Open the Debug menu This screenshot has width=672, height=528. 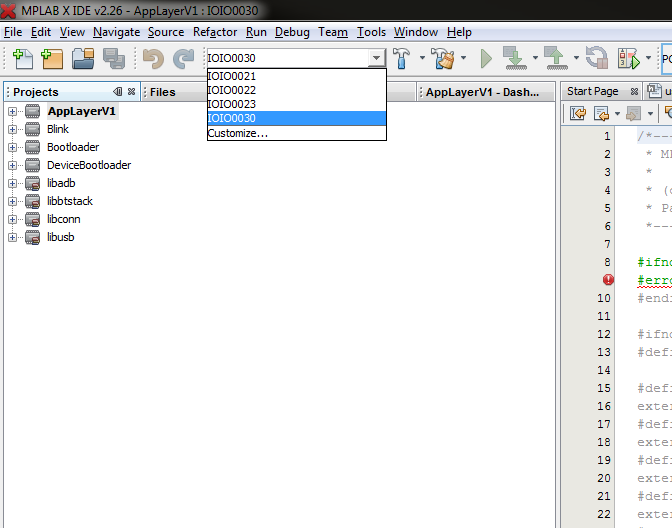click(292, 32)
